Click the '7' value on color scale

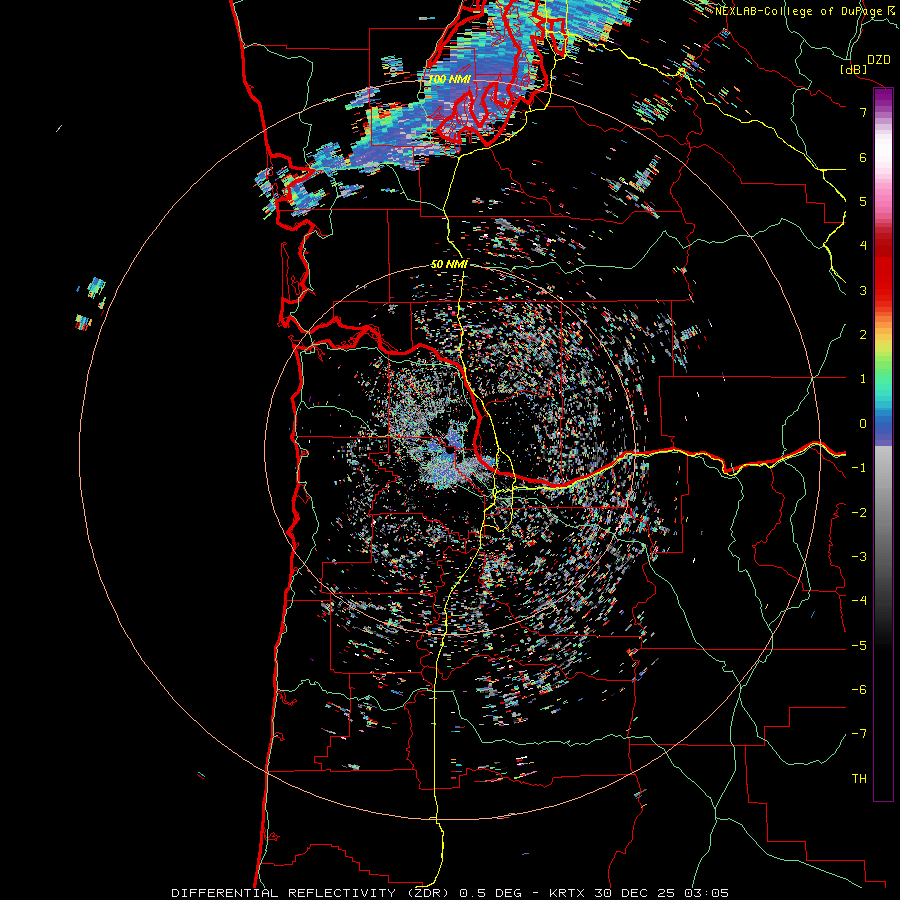click(863, 112)
